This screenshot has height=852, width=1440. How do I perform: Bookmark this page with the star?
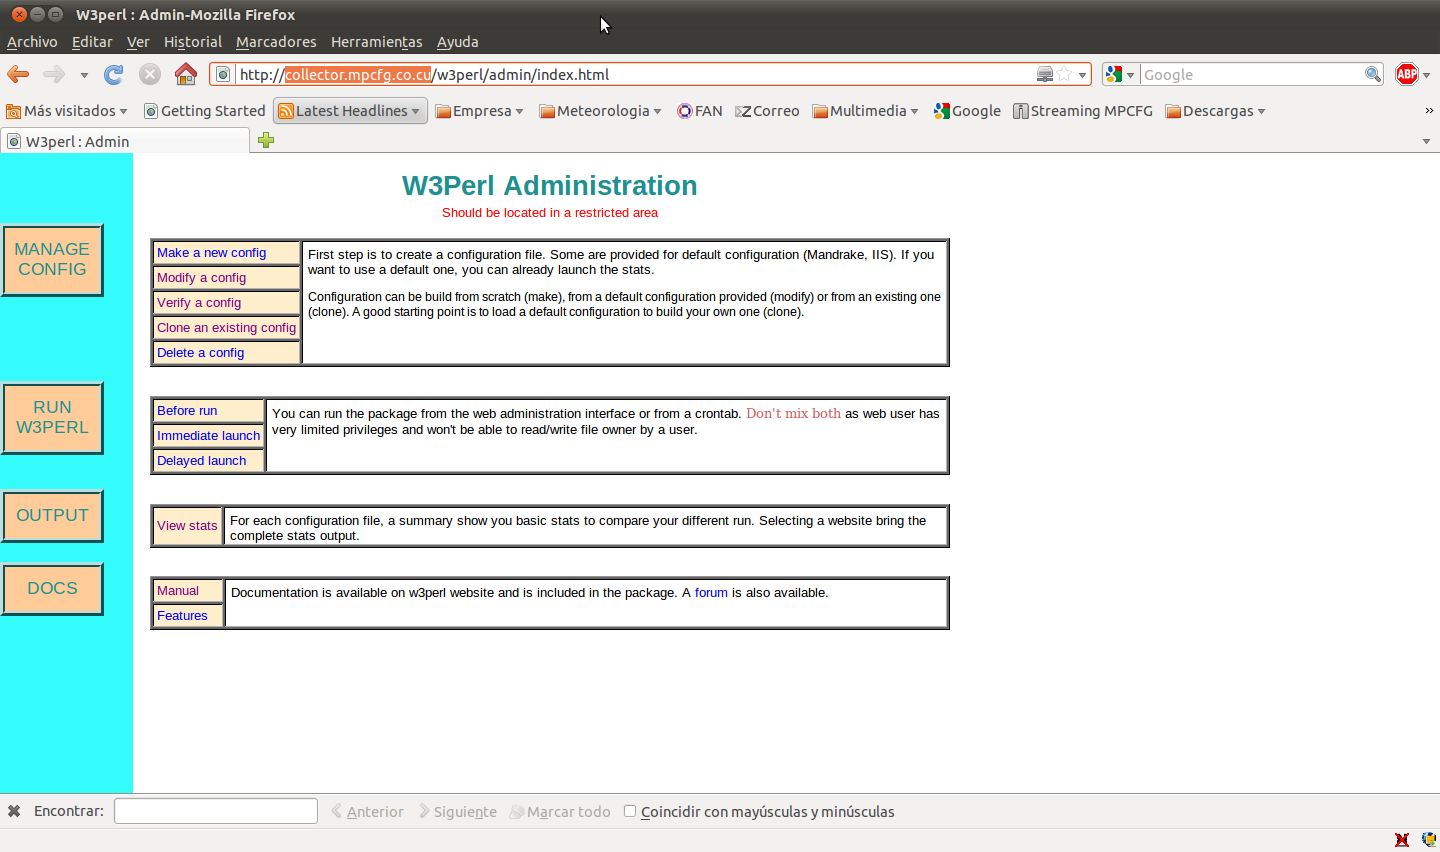[1064, 74]
